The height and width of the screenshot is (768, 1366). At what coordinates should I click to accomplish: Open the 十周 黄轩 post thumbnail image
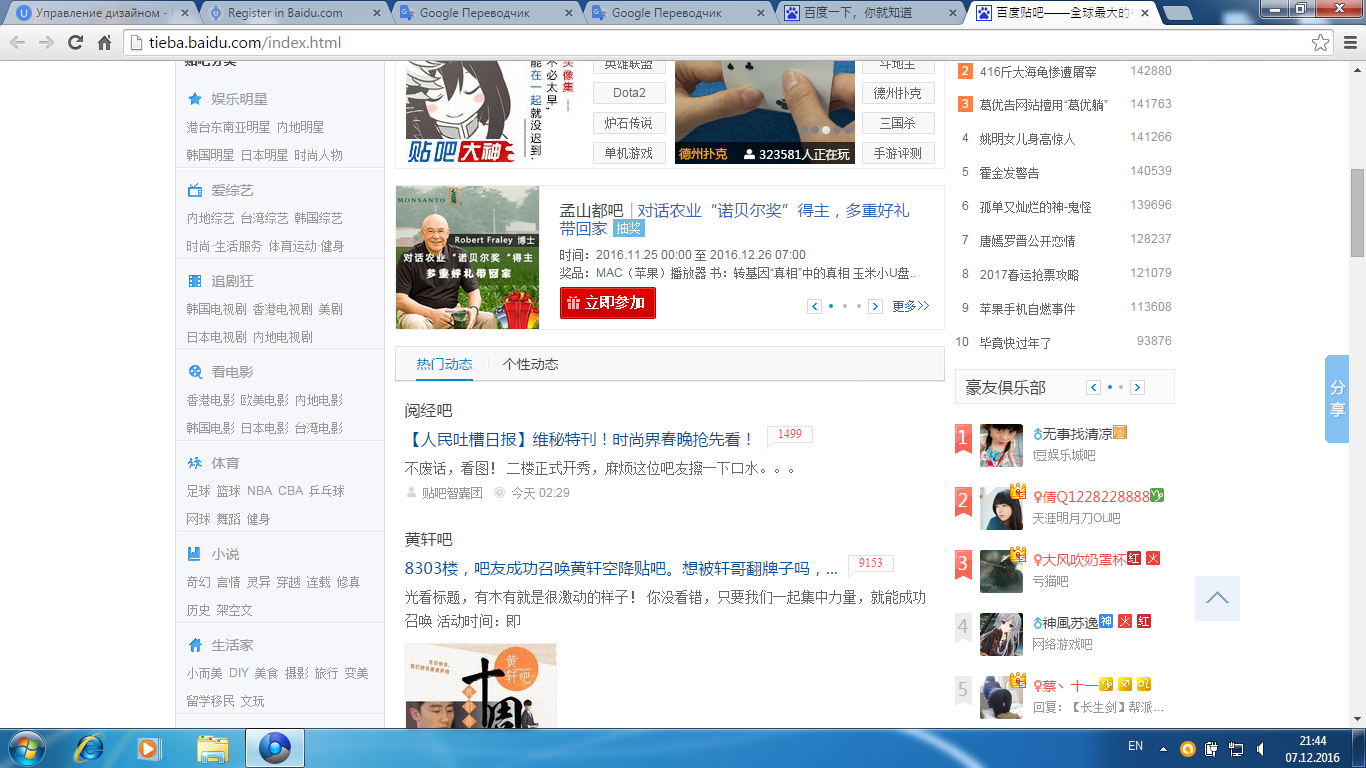coord(480,685)
